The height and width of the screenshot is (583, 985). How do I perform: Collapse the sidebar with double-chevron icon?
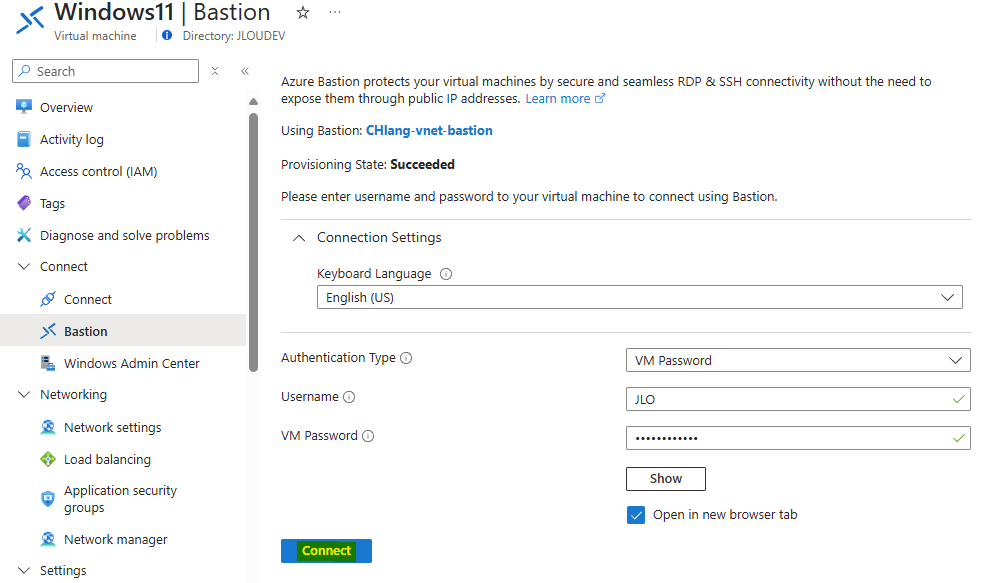coord(245,71)
